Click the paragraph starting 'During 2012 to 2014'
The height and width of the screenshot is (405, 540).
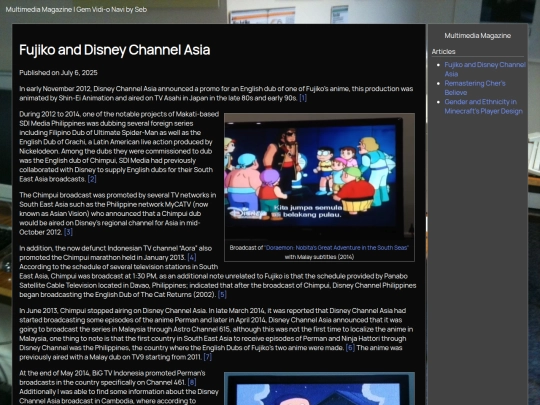(119, 146)
